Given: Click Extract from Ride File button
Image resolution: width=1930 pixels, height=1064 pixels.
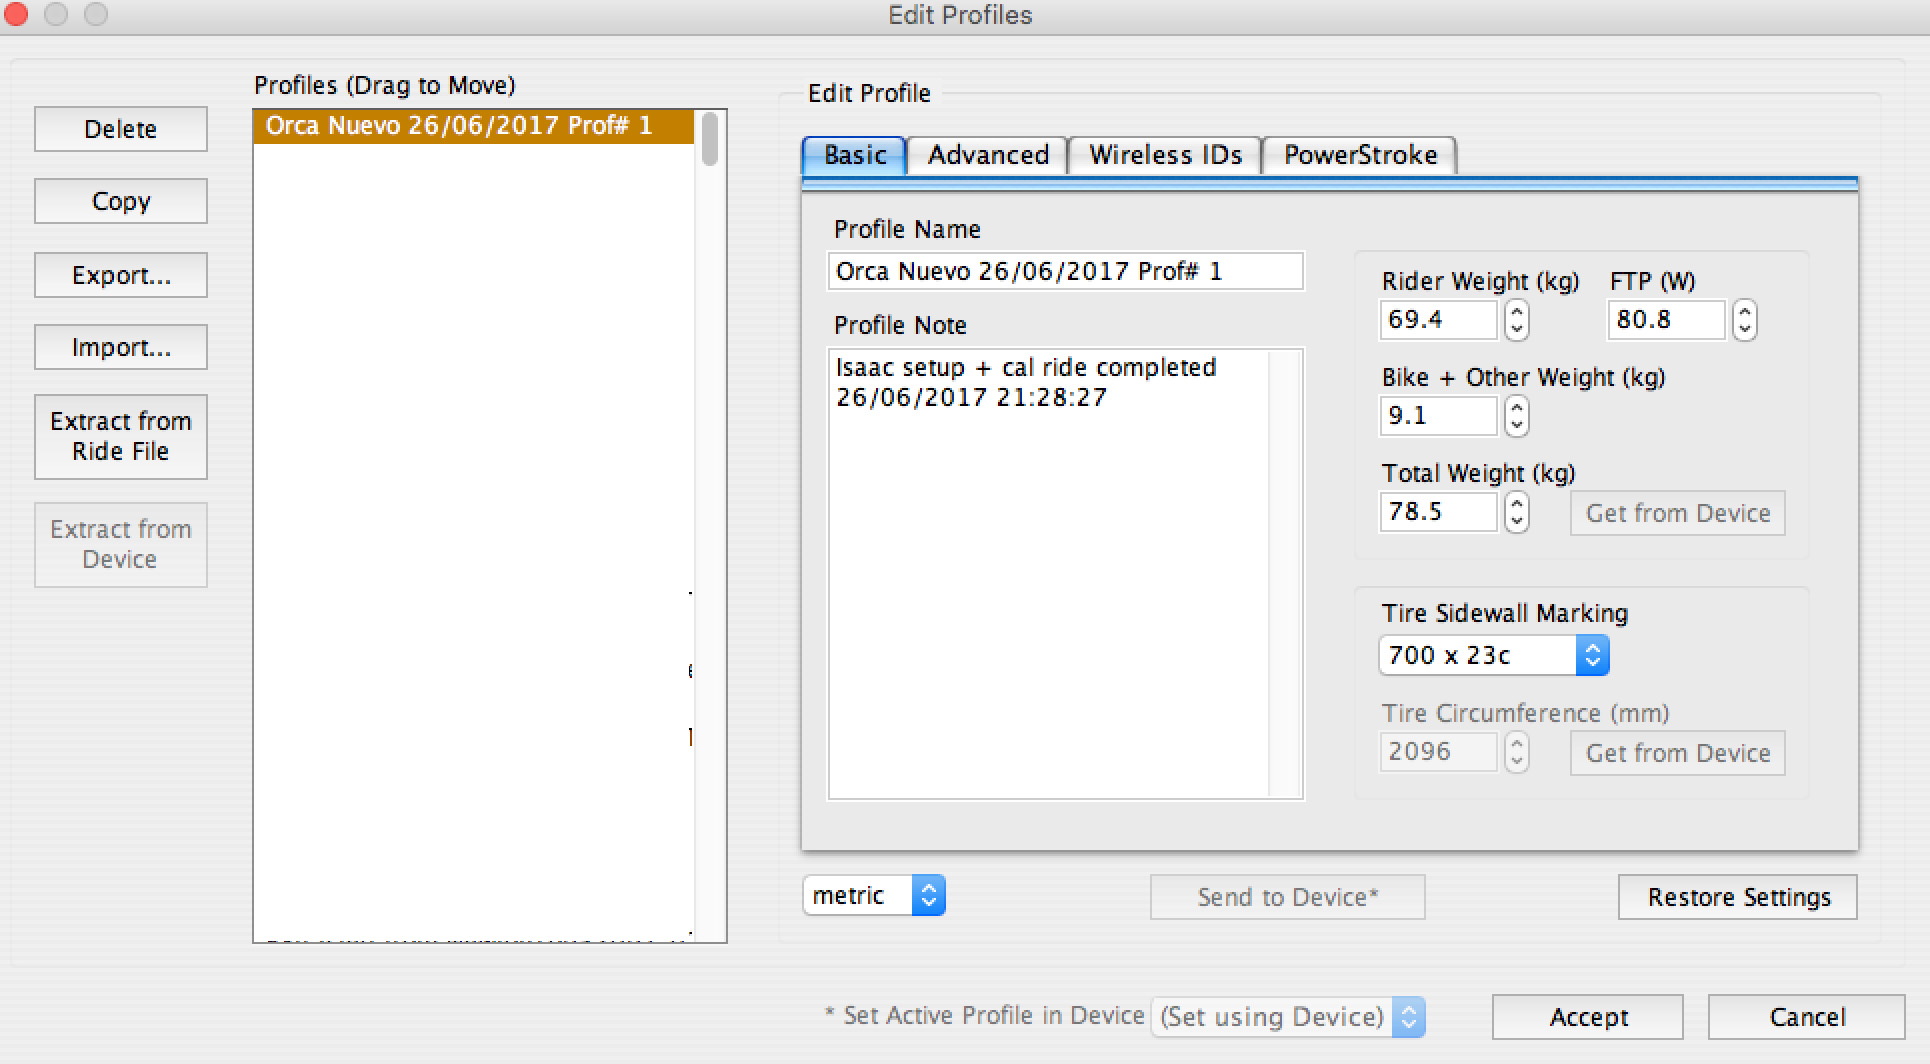Looking at the screenshot, I should 121,437.
